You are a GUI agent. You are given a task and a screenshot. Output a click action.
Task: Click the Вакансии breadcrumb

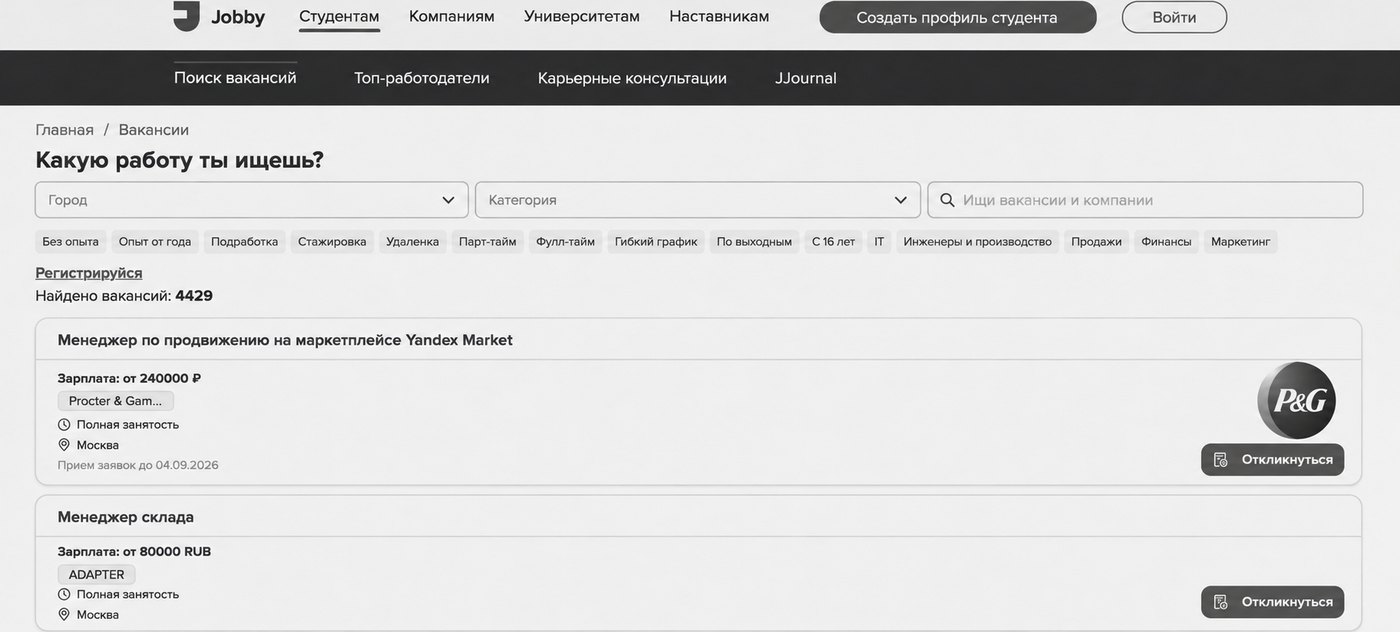point(154,130)
